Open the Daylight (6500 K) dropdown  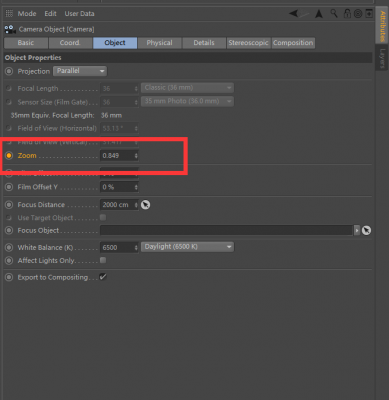(187, 247)
